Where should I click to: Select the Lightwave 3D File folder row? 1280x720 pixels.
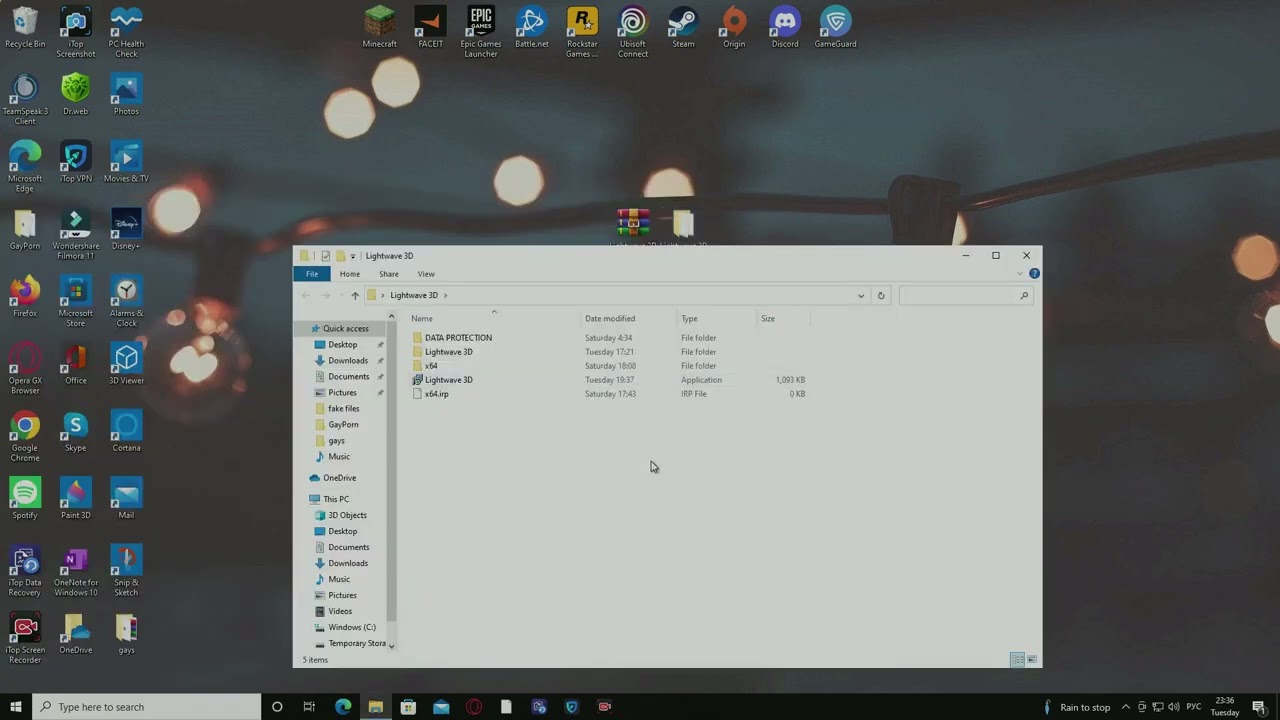click(x=609, y=352)
